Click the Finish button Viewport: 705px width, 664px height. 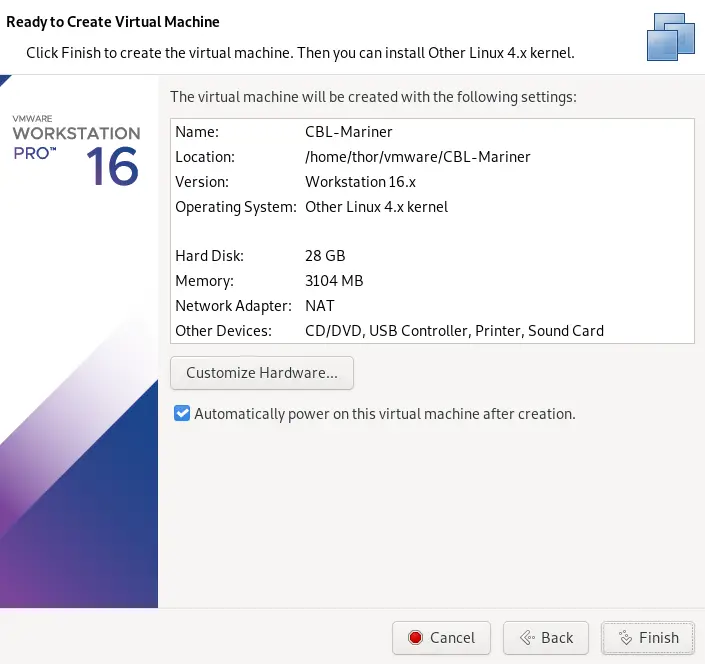point(648,637)
